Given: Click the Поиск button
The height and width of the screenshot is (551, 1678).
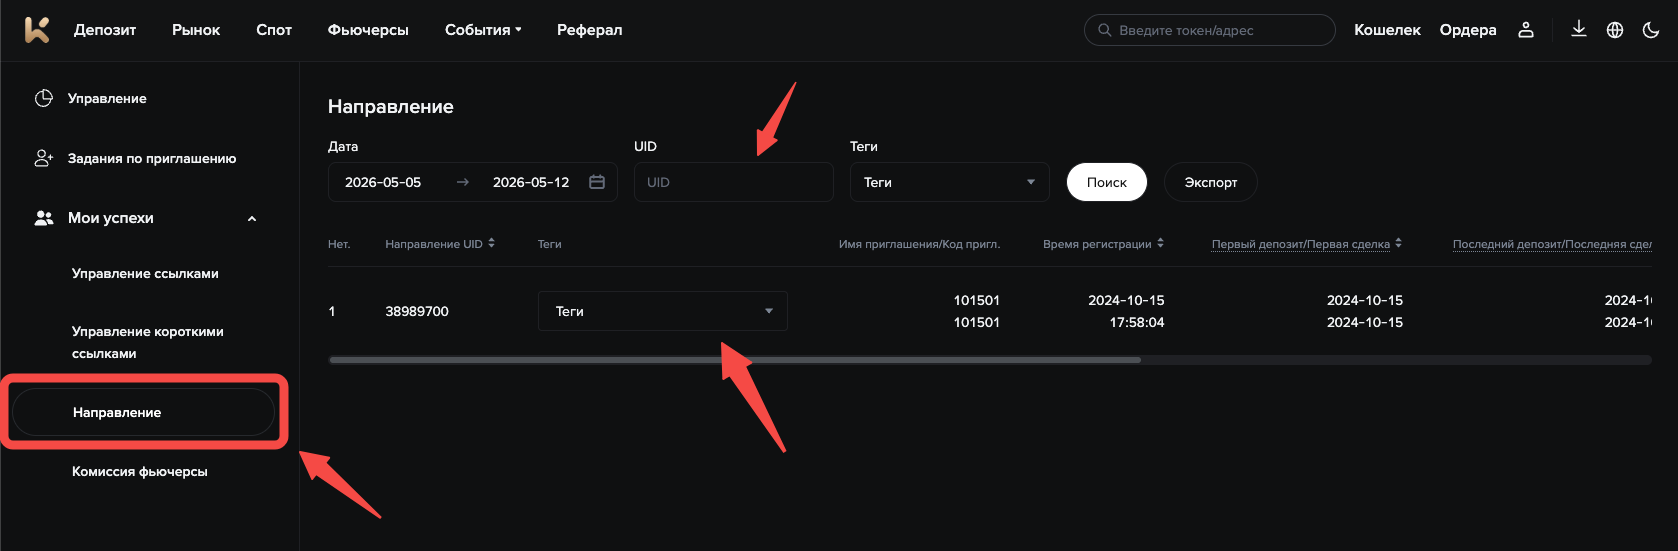Looking at the screenshot, I should 1107,182.
